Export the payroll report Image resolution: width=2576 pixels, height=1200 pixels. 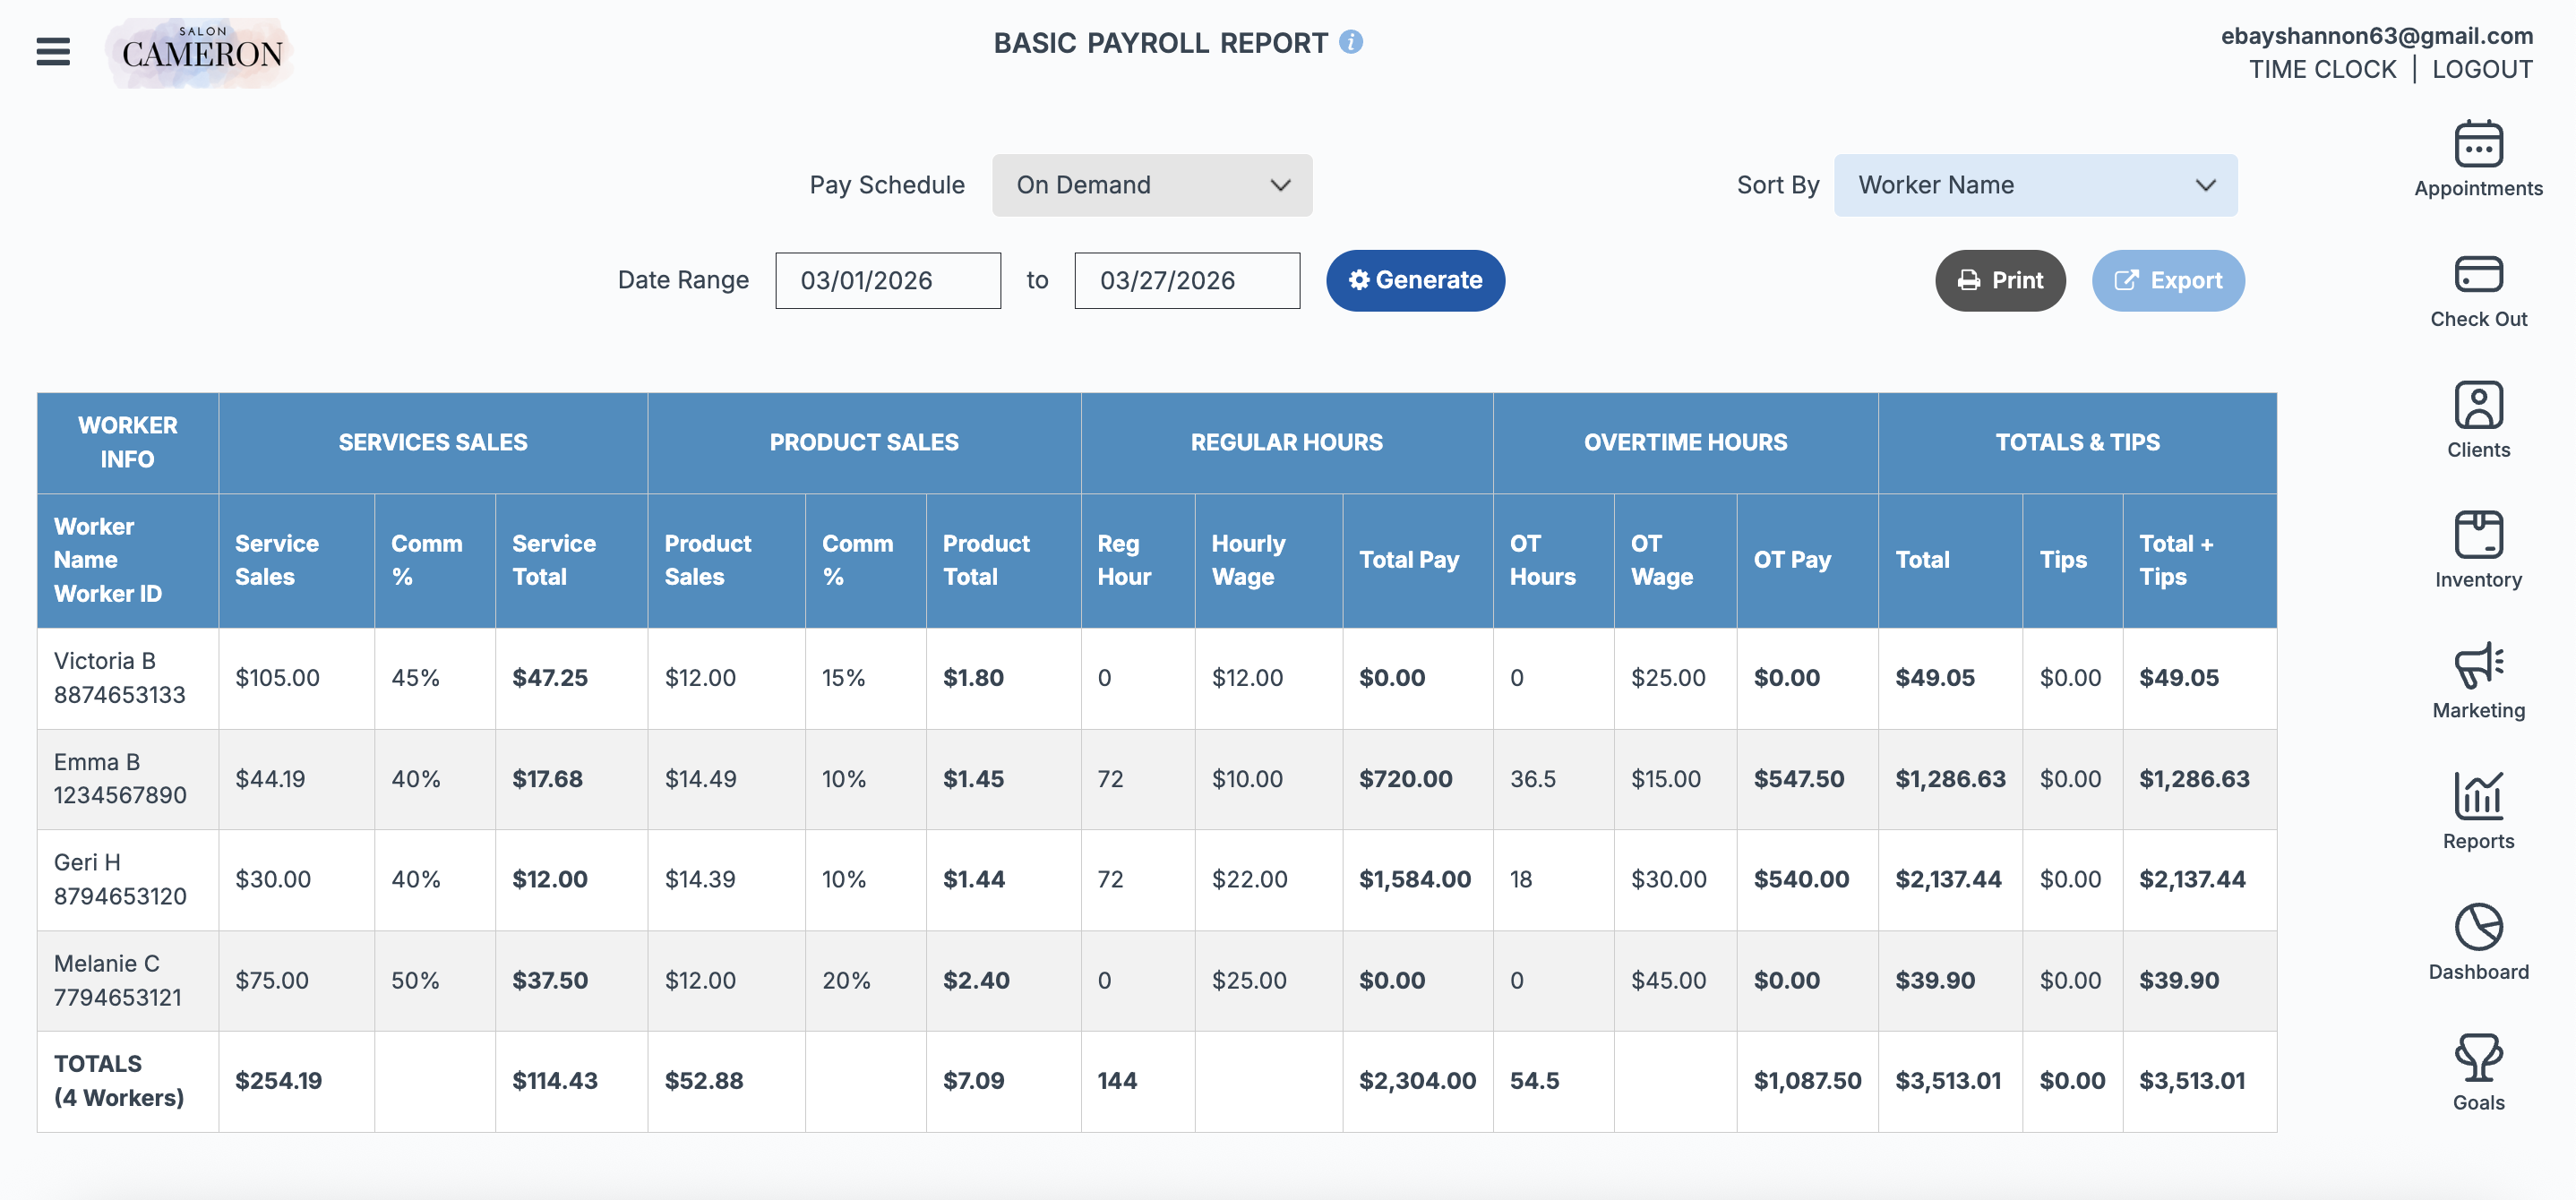coord(2167,281)
